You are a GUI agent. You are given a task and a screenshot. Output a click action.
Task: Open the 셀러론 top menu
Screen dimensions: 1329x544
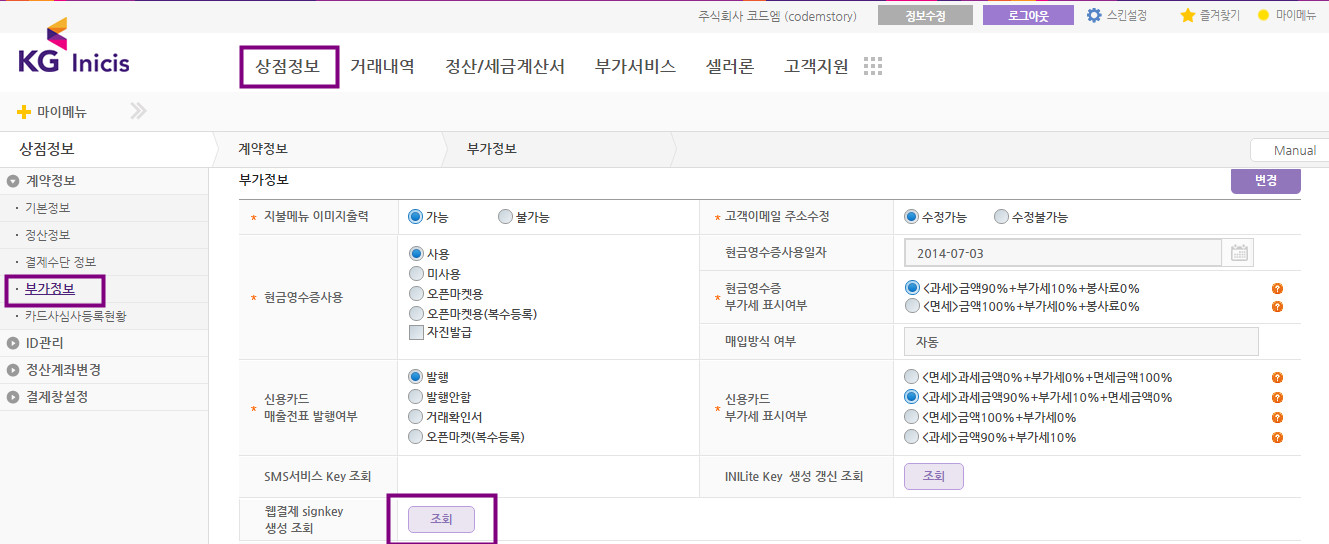click(x=730, y=67)
